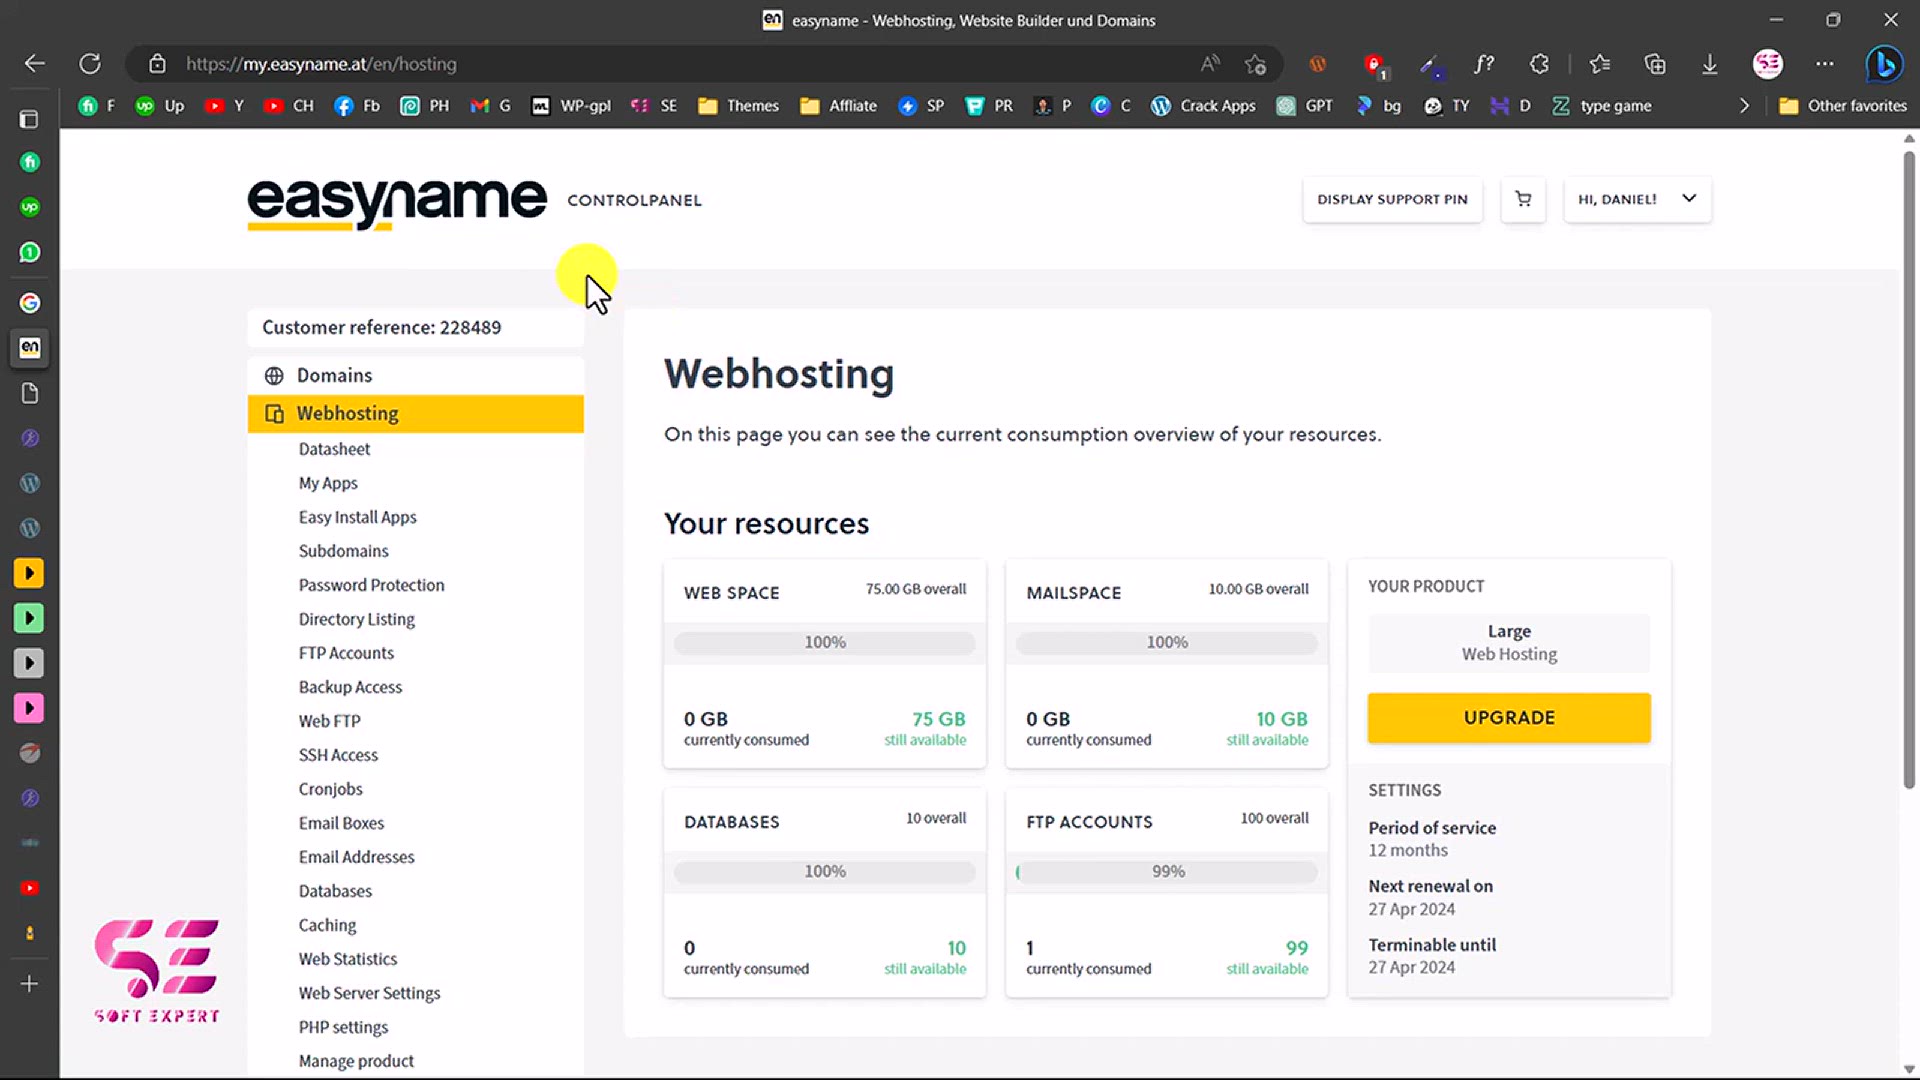
Task: Go to My Apps
Action: pyautogui.click(x=328, y=484)
